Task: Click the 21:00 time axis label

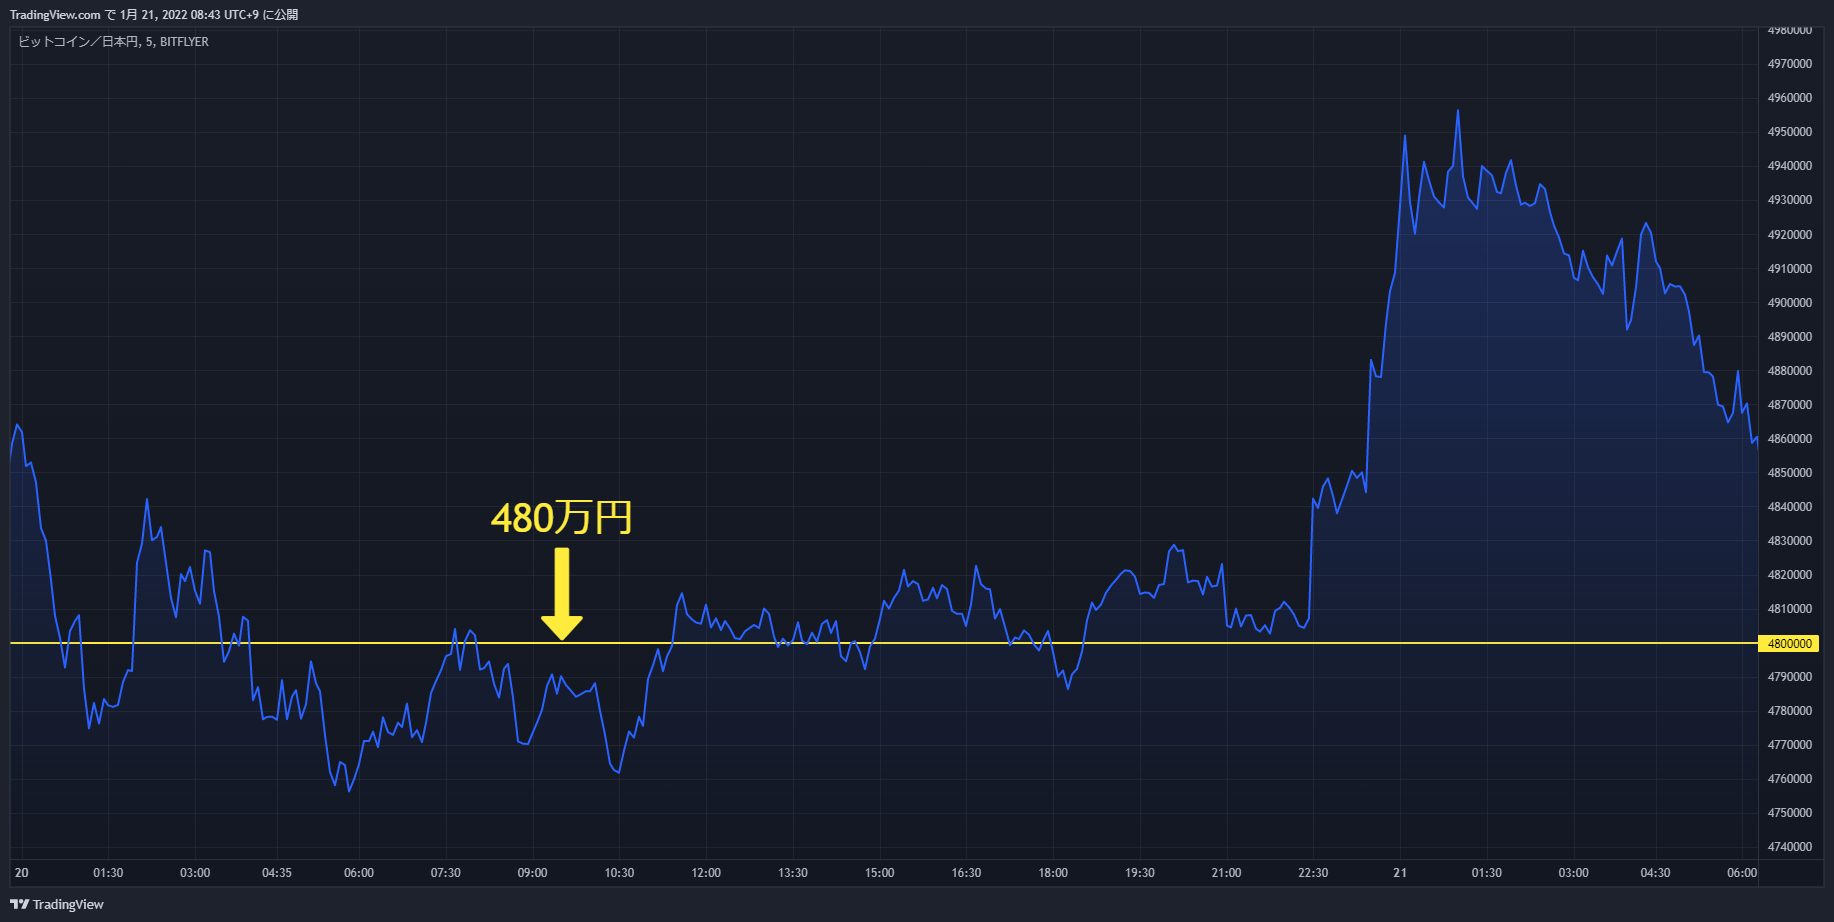Action: pyautogui.click(x=1227, y=873)
